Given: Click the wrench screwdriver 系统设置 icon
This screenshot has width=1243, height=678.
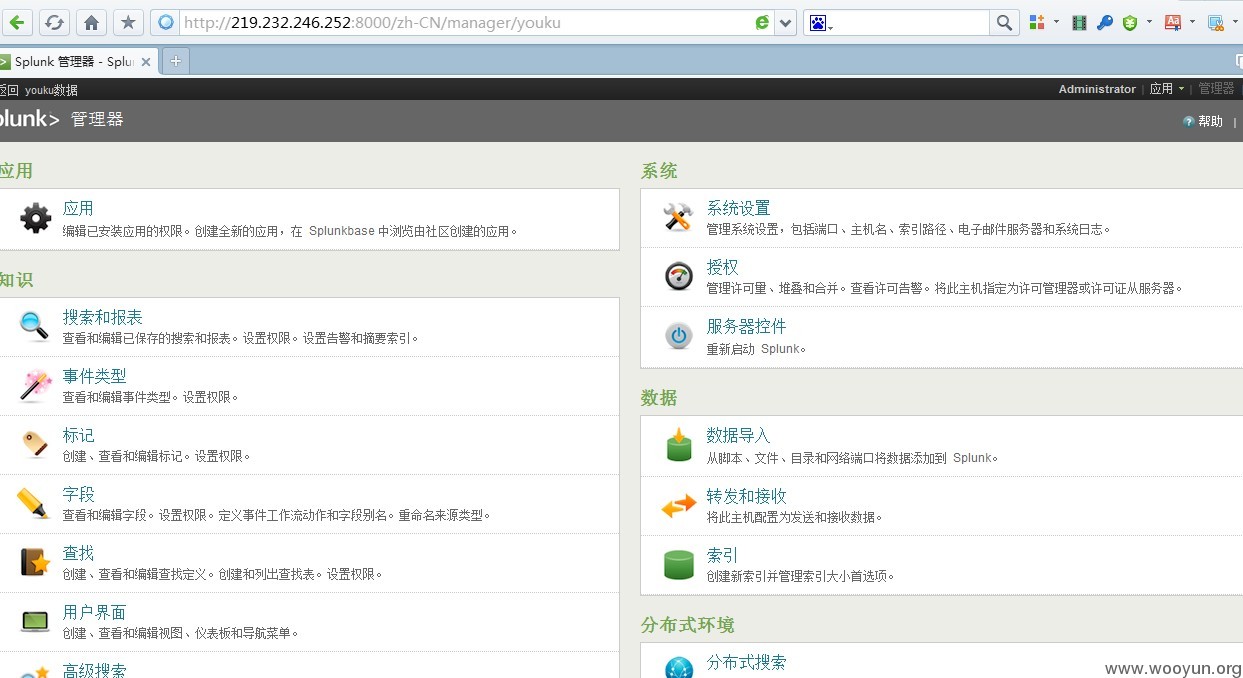Looking at the screenshot, I should [x=679, y=218].
